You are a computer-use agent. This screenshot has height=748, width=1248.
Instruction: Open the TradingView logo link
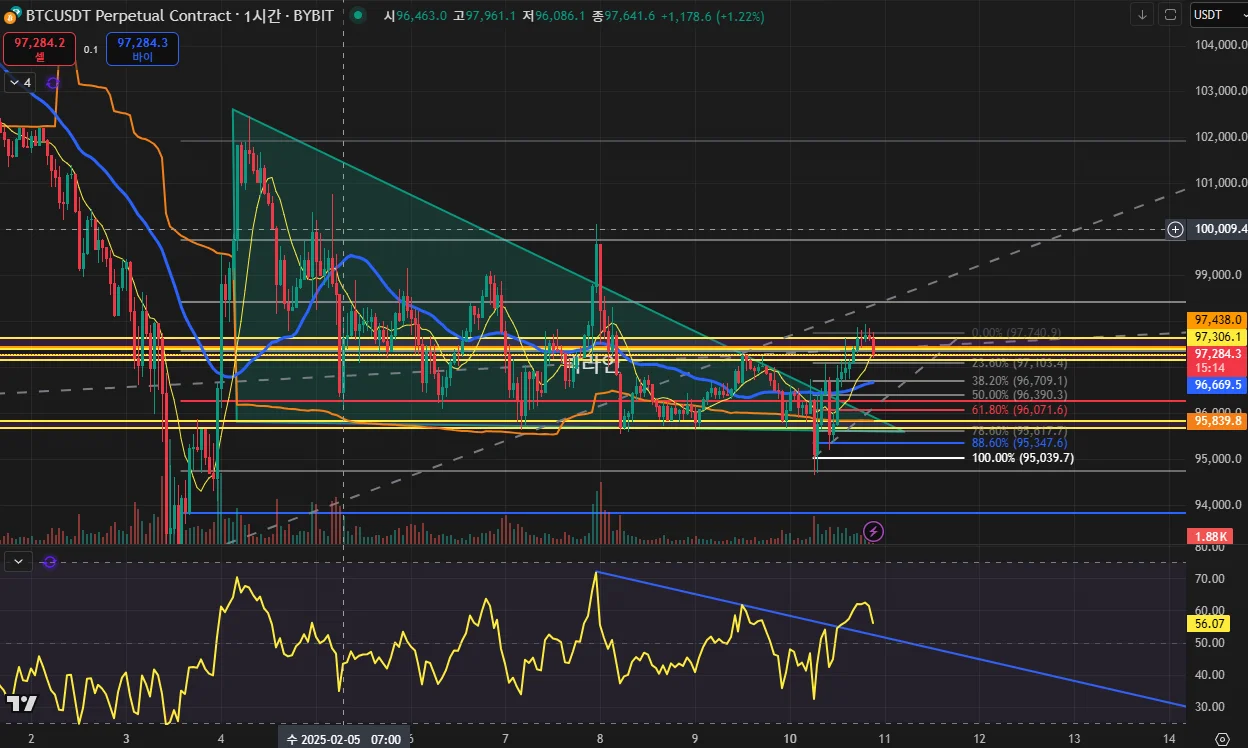pyautogui.click(x=22, y=703)
